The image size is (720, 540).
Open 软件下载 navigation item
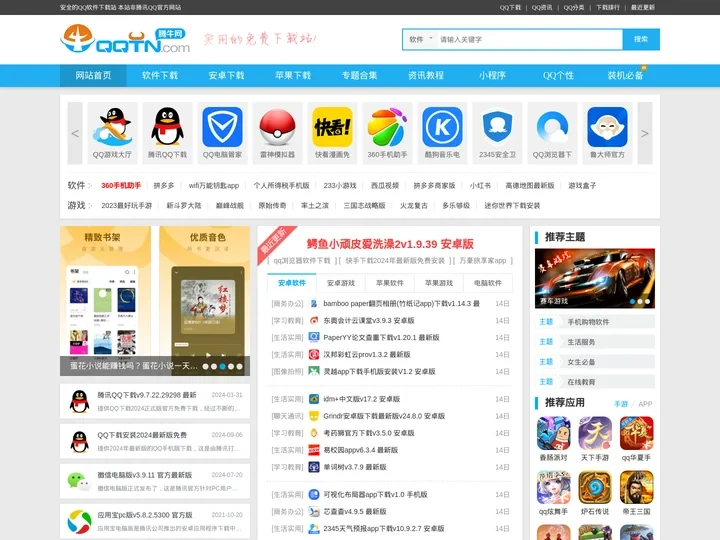(x=160, y=76)
